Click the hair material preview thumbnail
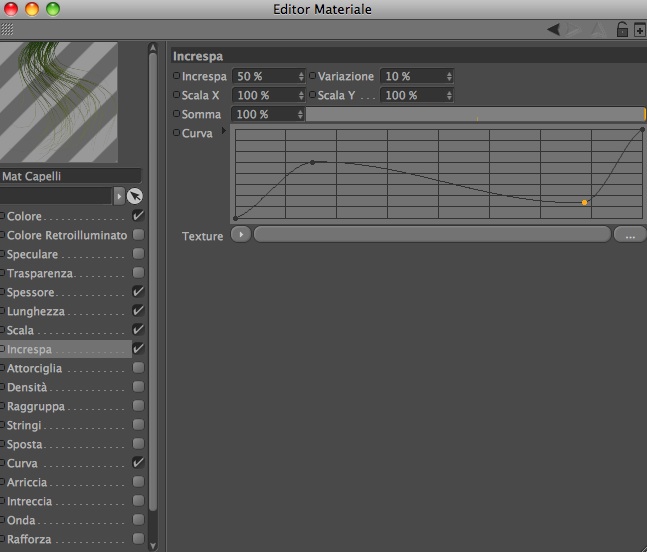 pos(59,102)
